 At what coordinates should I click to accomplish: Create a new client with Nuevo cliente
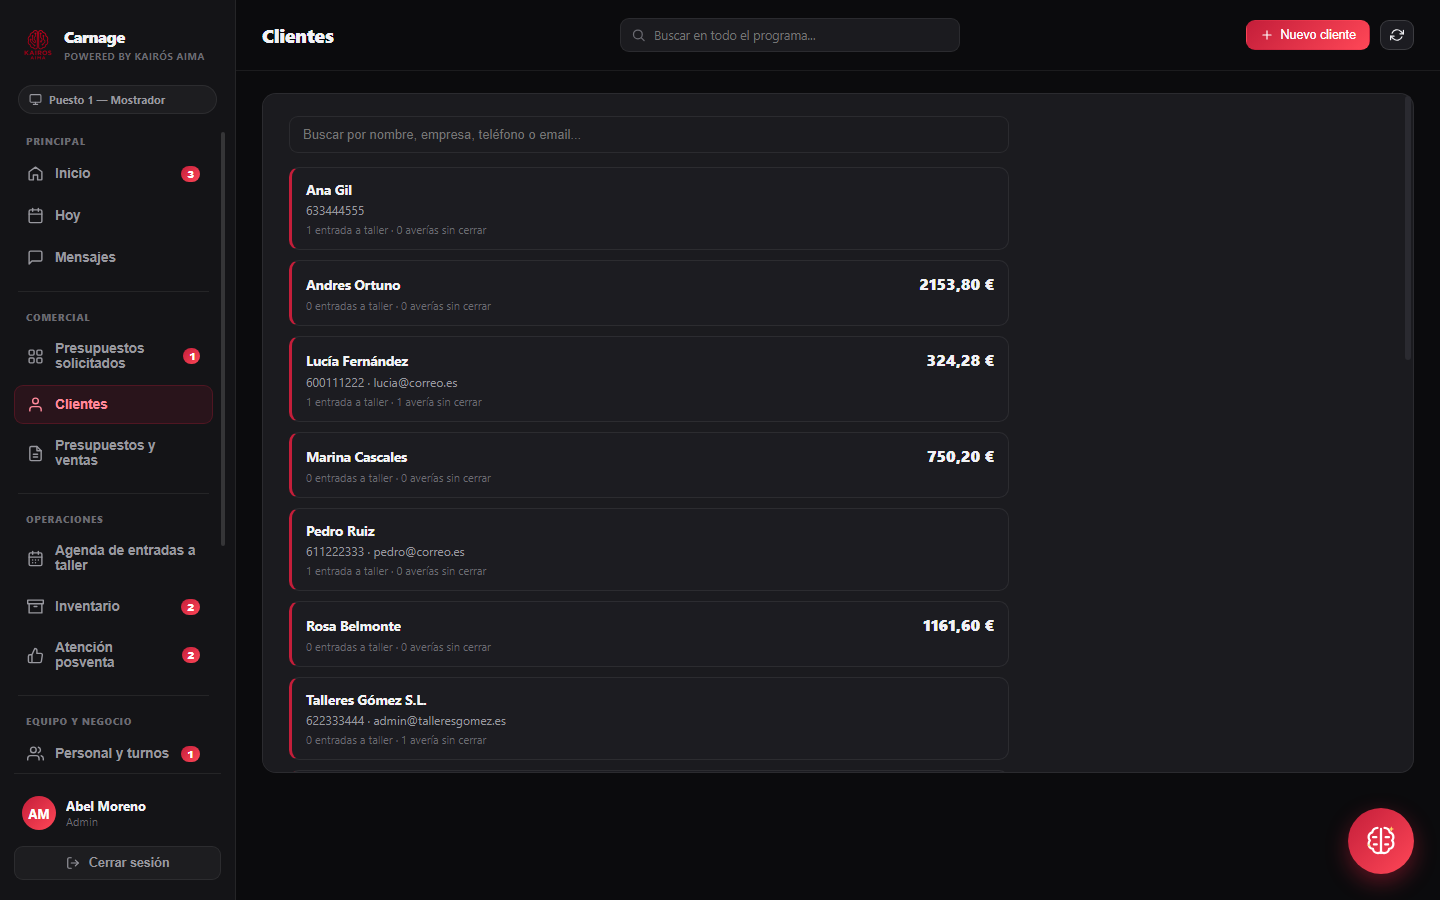[x=1308, y=35]
